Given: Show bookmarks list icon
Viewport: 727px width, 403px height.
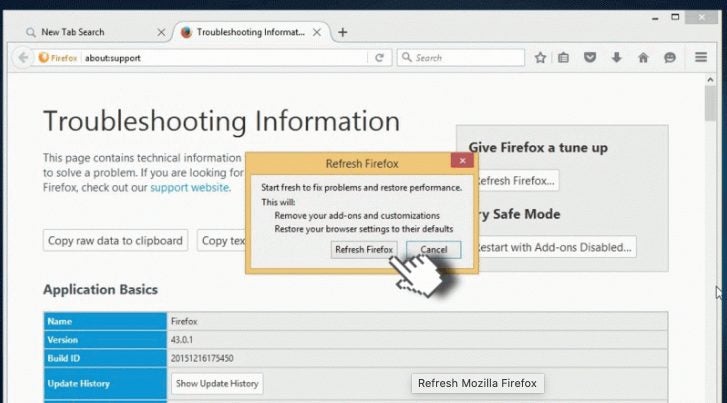Looking at the screenshot, I should (563, 58).
